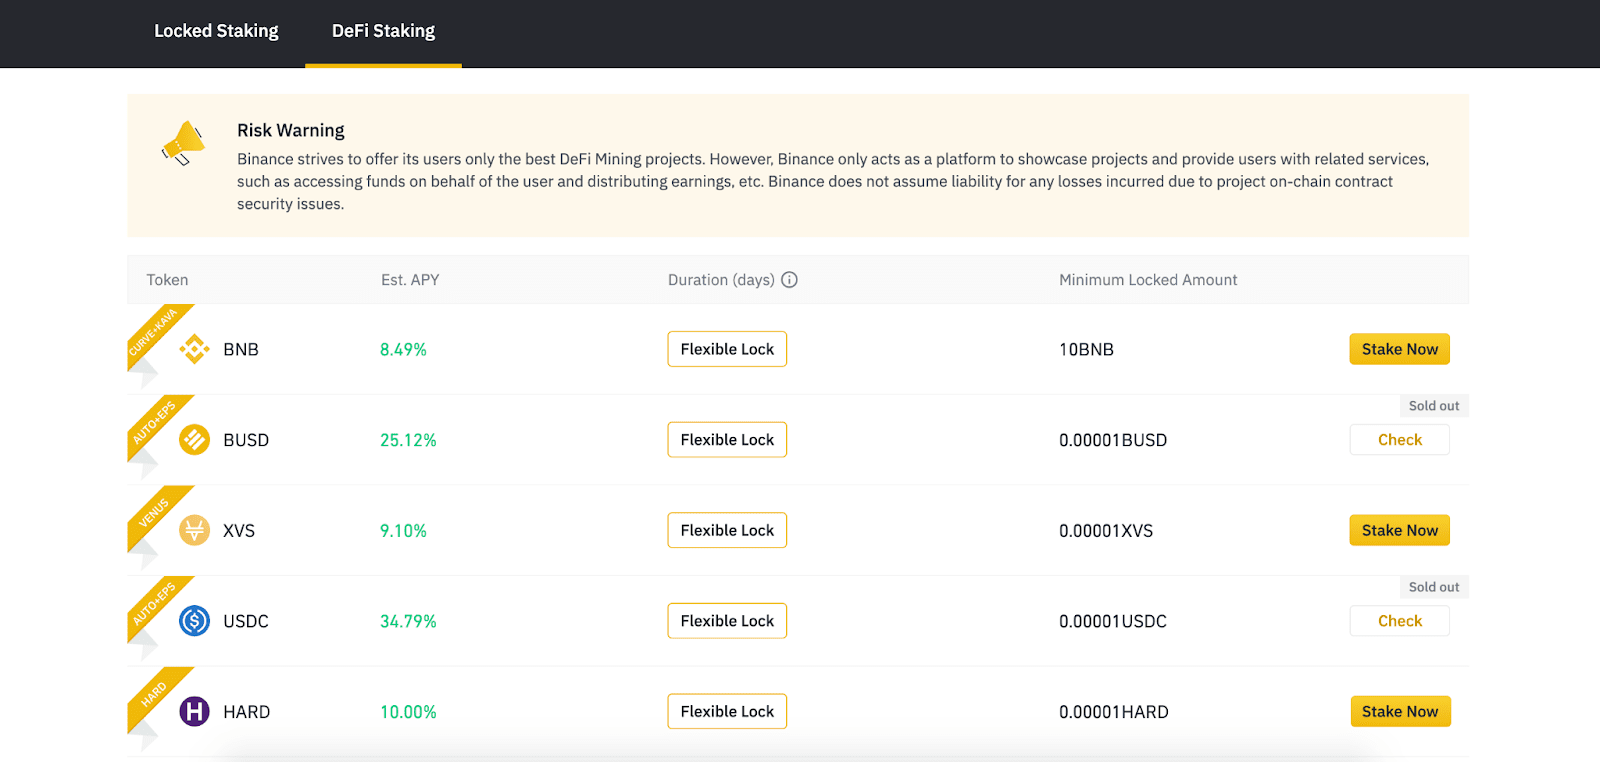1600x762 pixels.
Task: Open Duration info tooltip icon
Action: click(789, 280)
